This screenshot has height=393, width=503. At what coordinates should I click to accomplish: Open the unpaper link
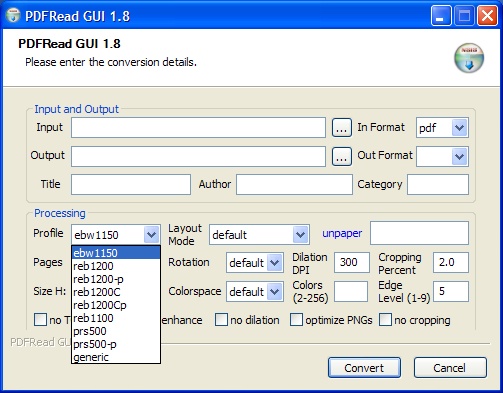click(342, 233)
